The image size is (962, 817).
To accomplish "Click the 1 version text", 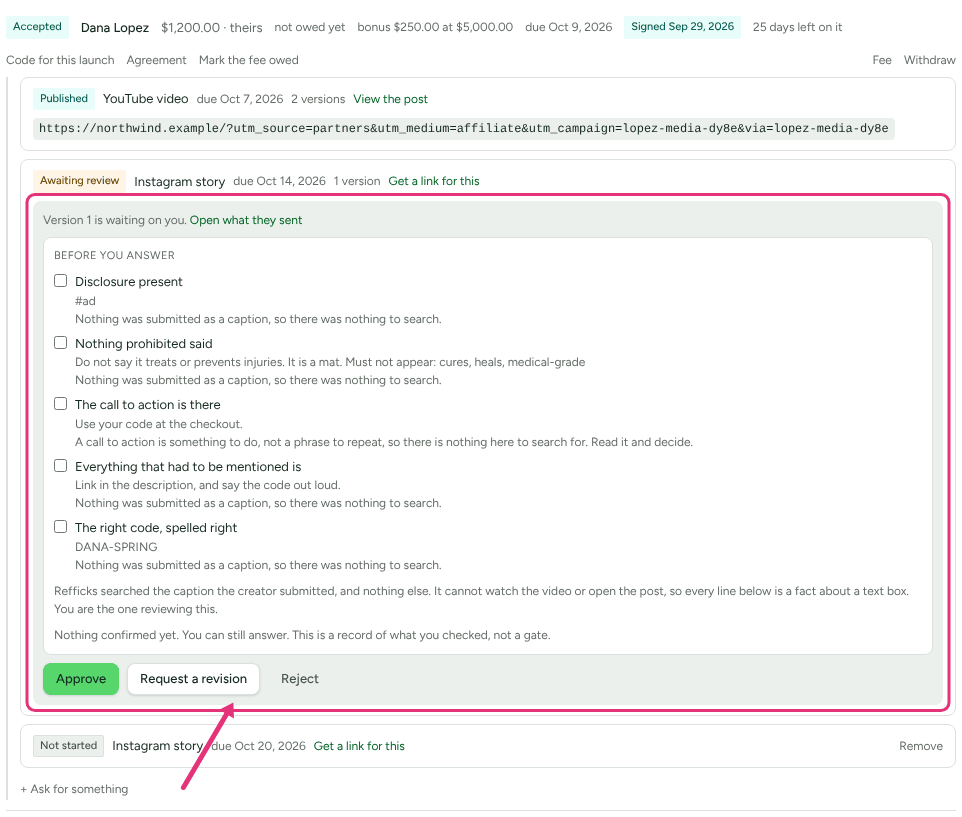I will pos(357,181).
